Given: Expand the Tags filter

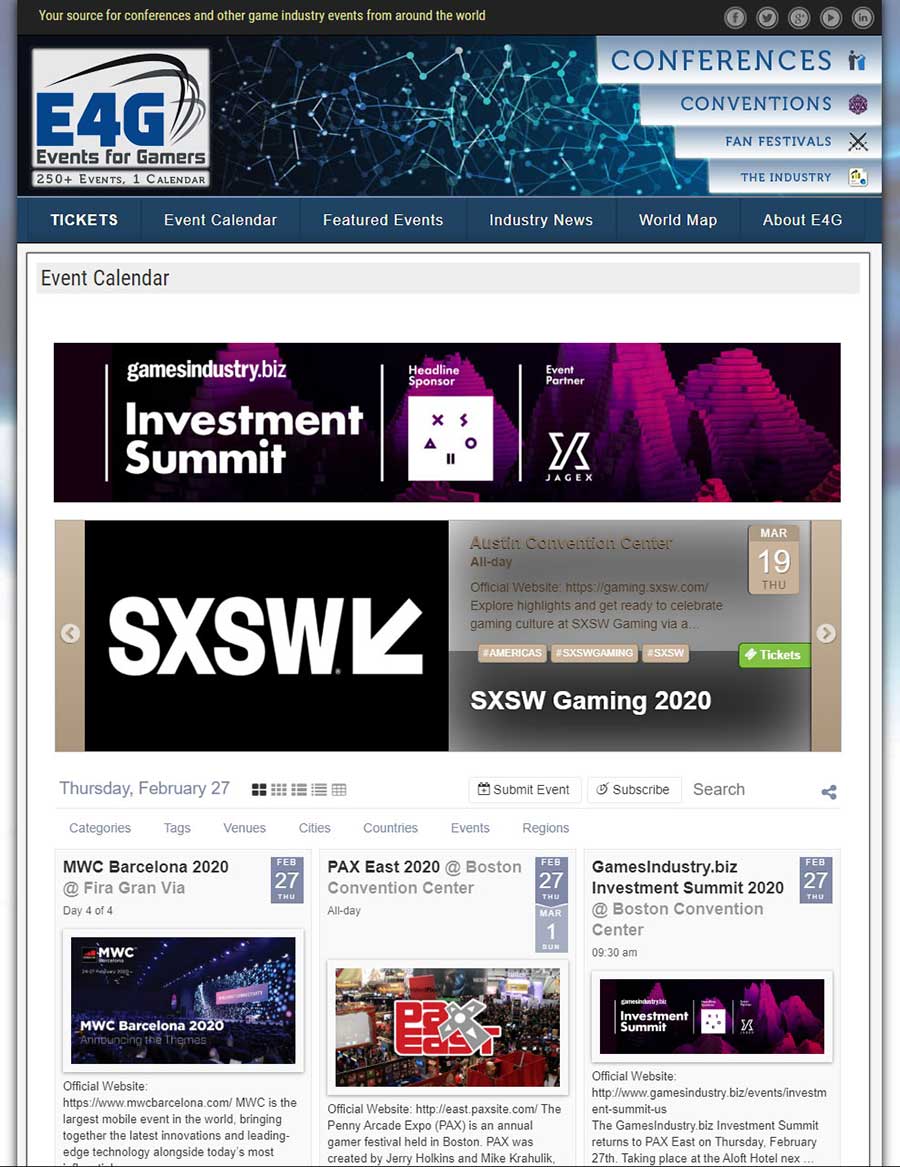Looking at the screenshot, I should click(177, 828).
